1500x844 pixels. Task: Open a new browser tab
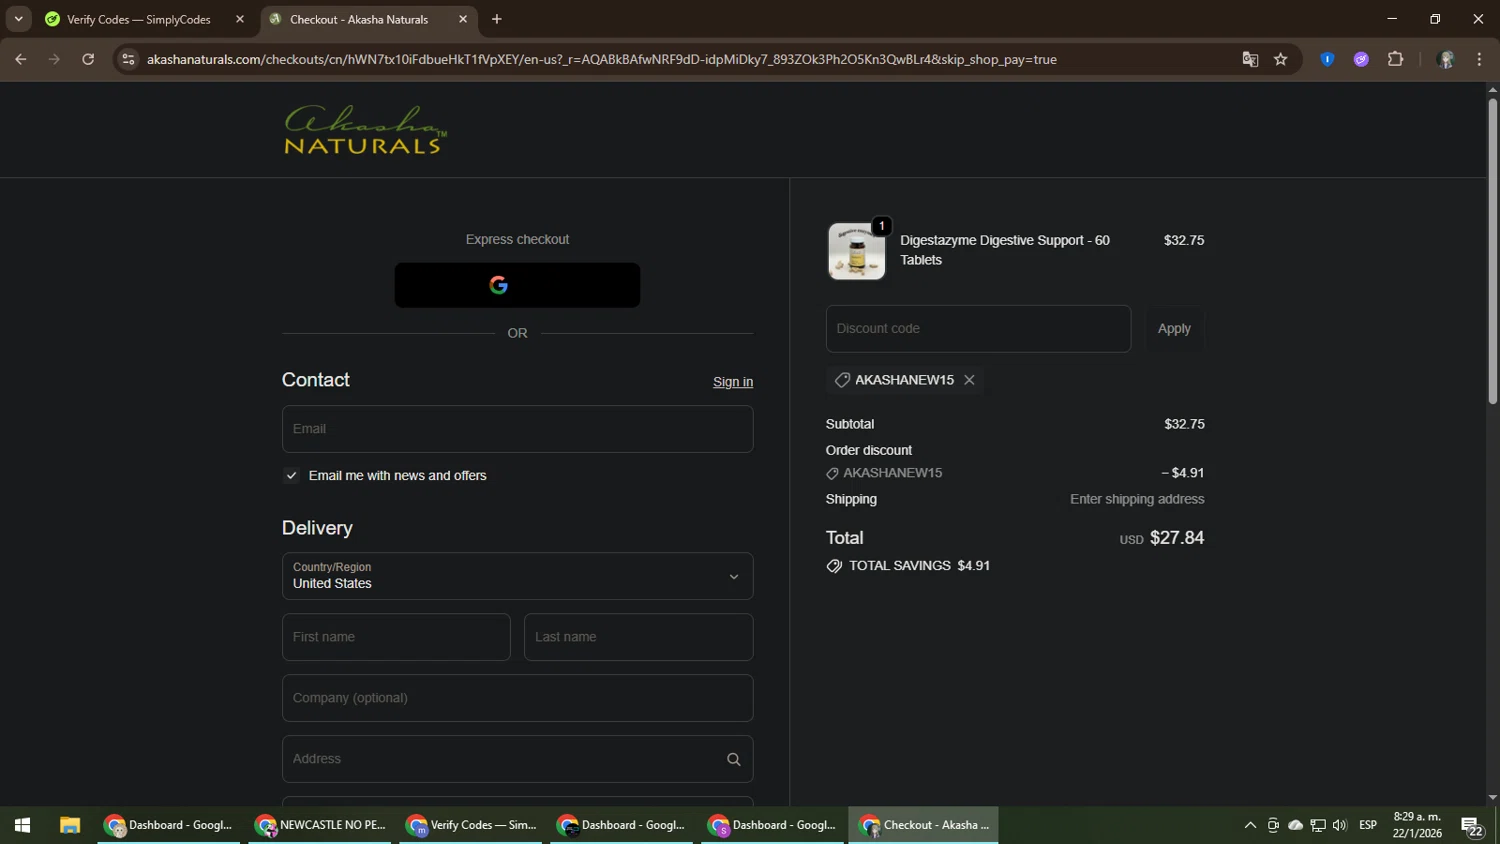[497, 19]
